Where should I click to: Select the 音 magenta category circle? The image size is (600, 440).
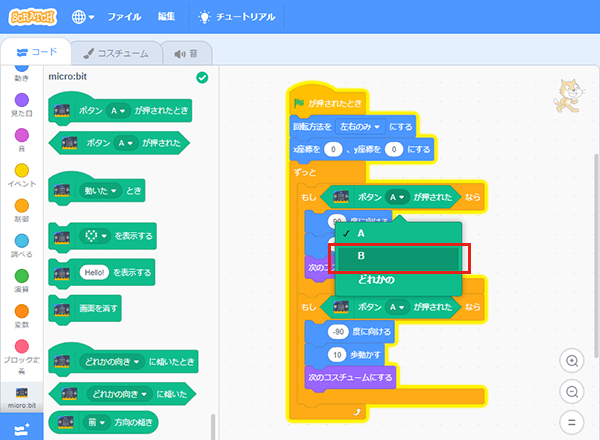click(22, 135)
